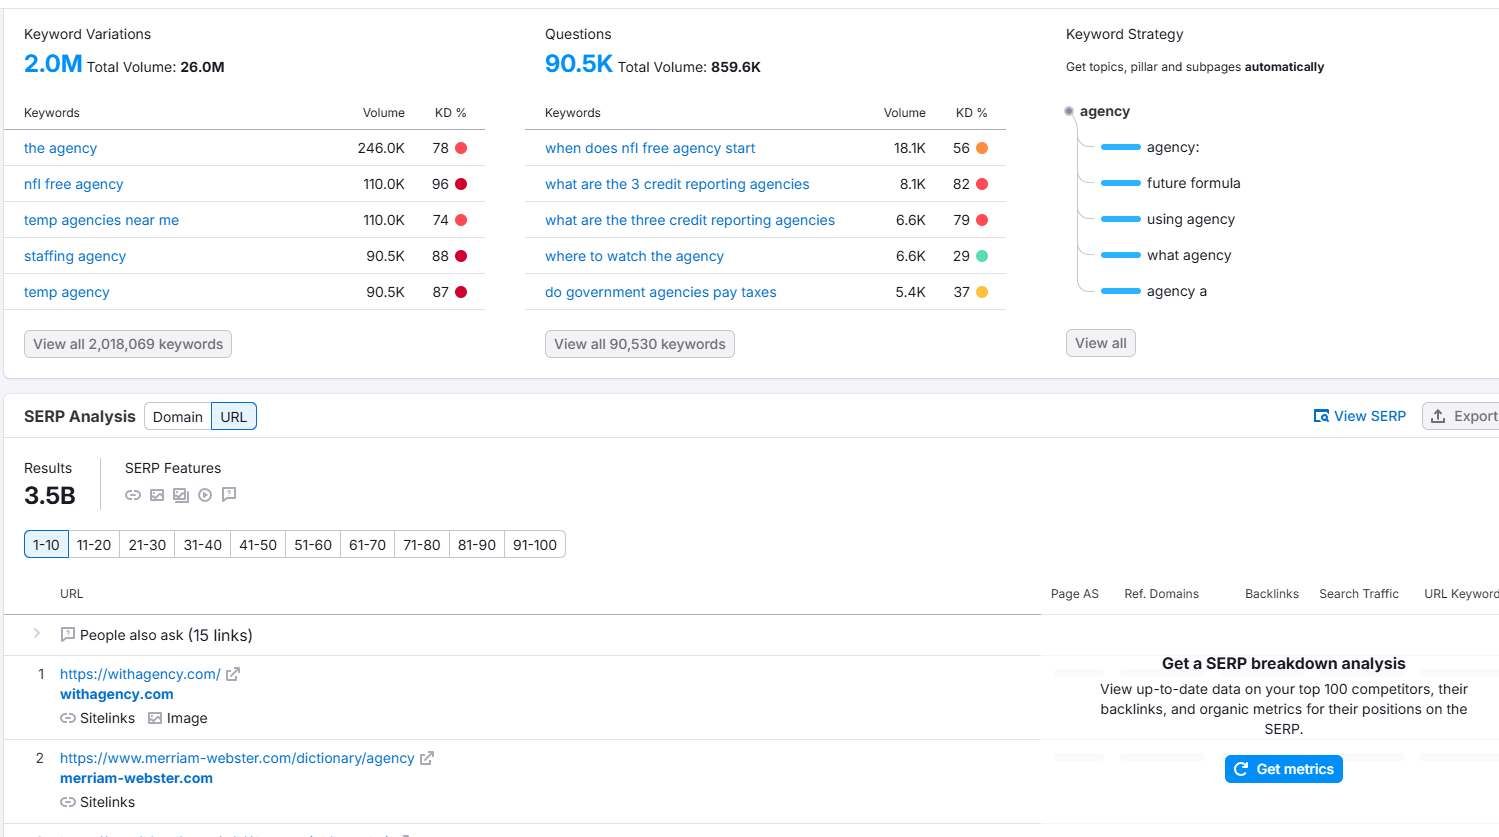
Task: Select results page 71-80
Action: (x=422, y=544)
